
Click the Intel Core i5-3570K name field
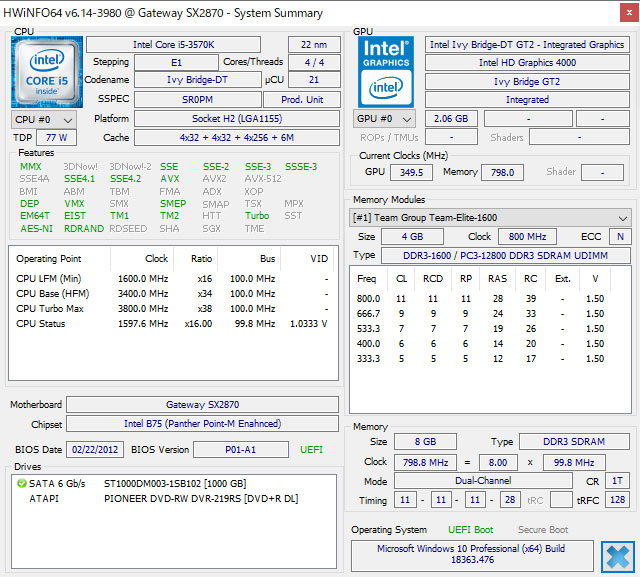(173, 44)
